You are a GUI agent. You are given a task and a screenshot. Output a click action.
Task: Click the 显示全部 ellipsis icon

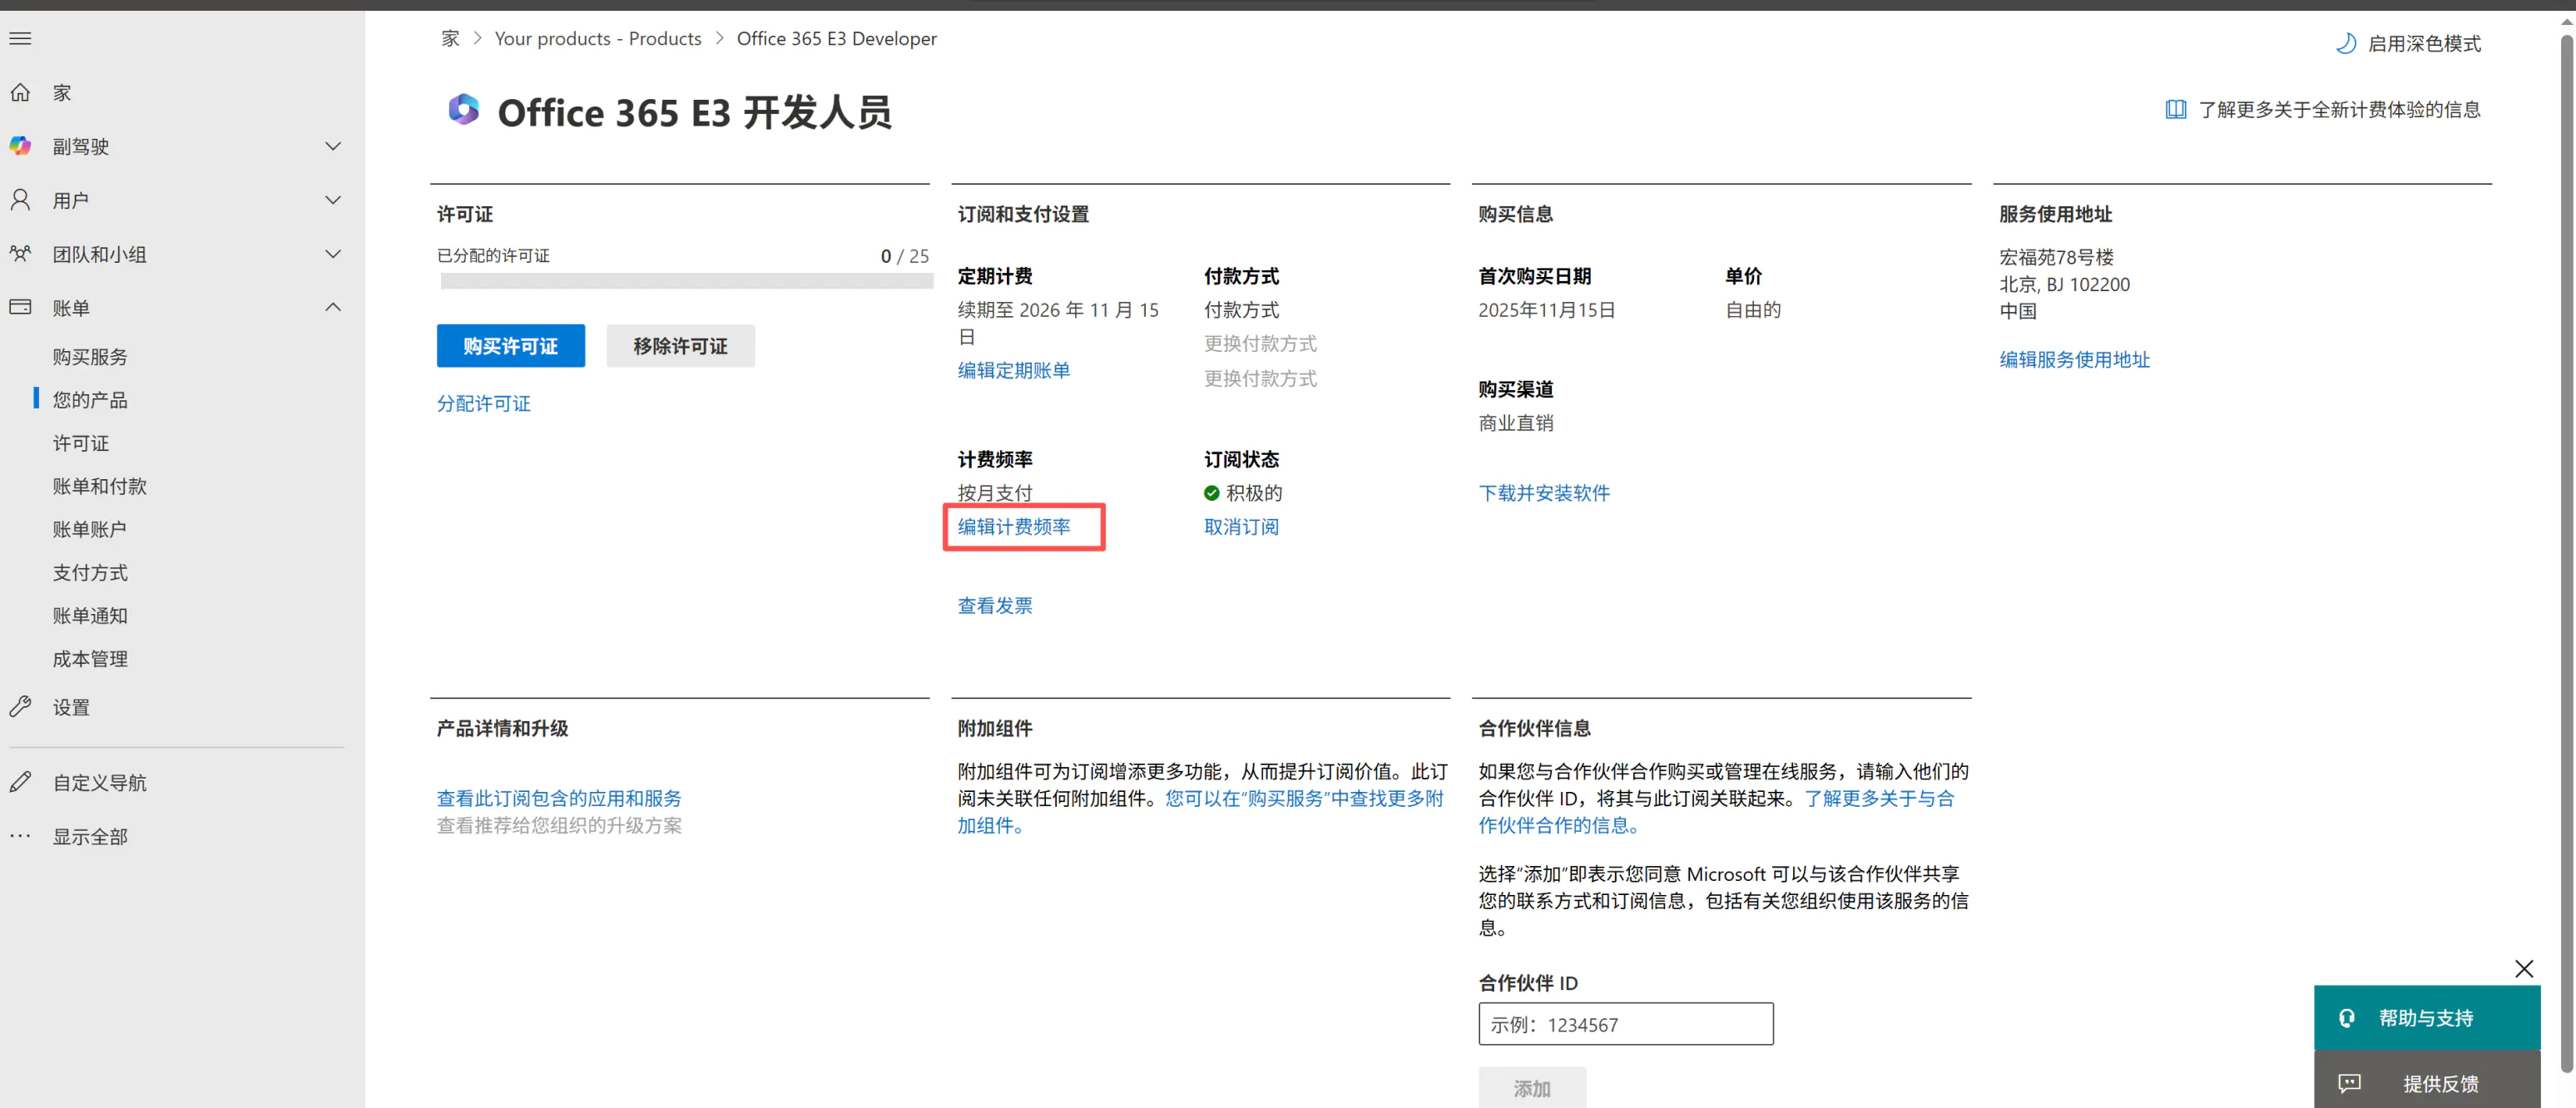click(20, 836)
